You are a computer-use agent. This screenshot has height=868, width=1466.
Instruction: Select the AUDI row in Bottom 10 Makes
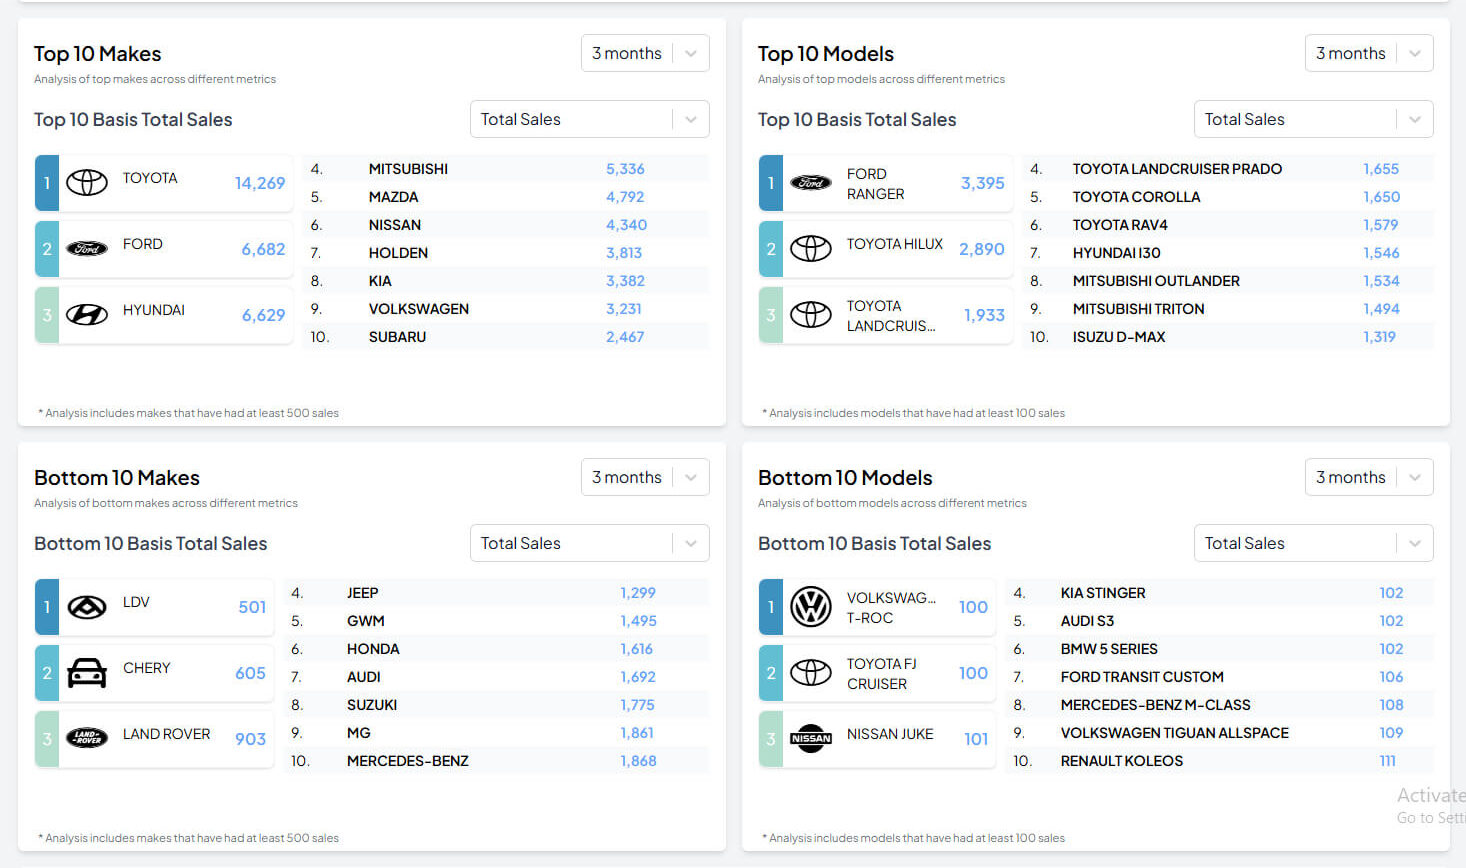[496, 677]
